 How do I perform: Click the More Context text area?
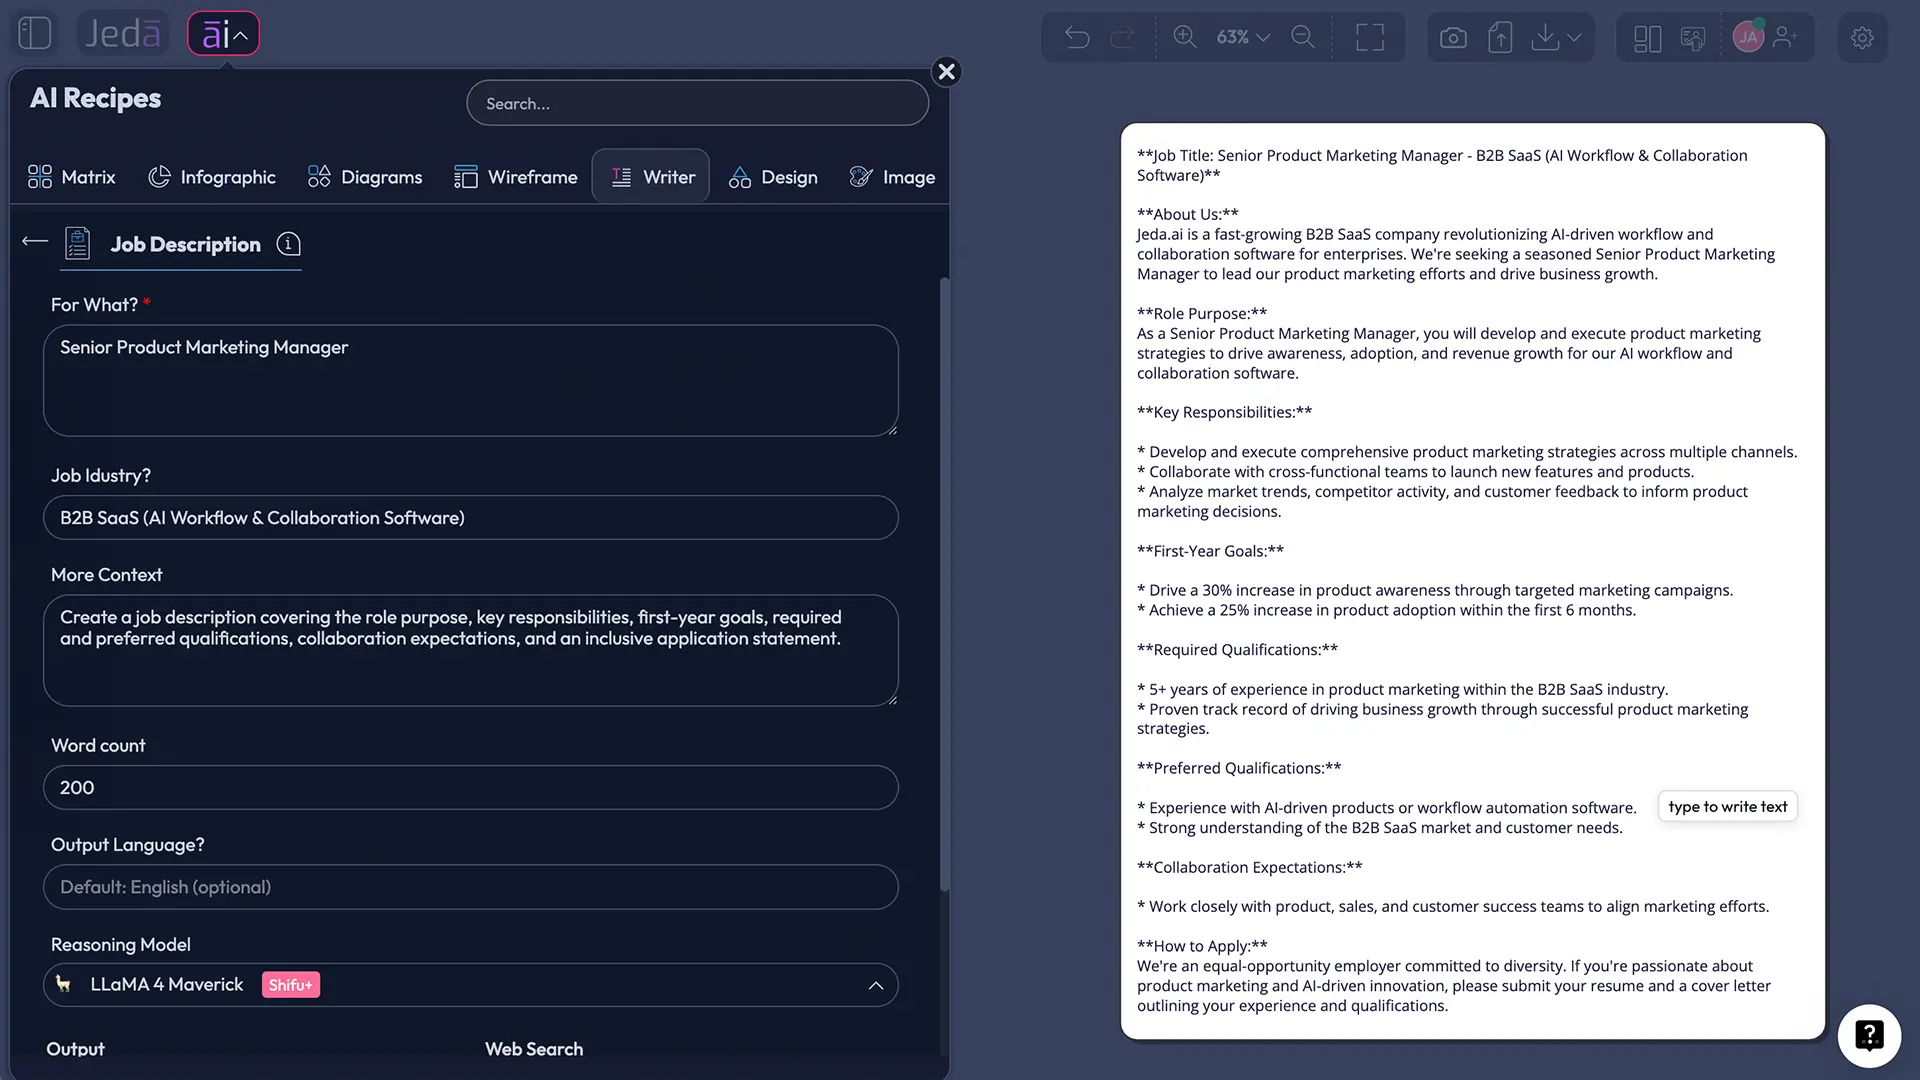coord(471,651)
